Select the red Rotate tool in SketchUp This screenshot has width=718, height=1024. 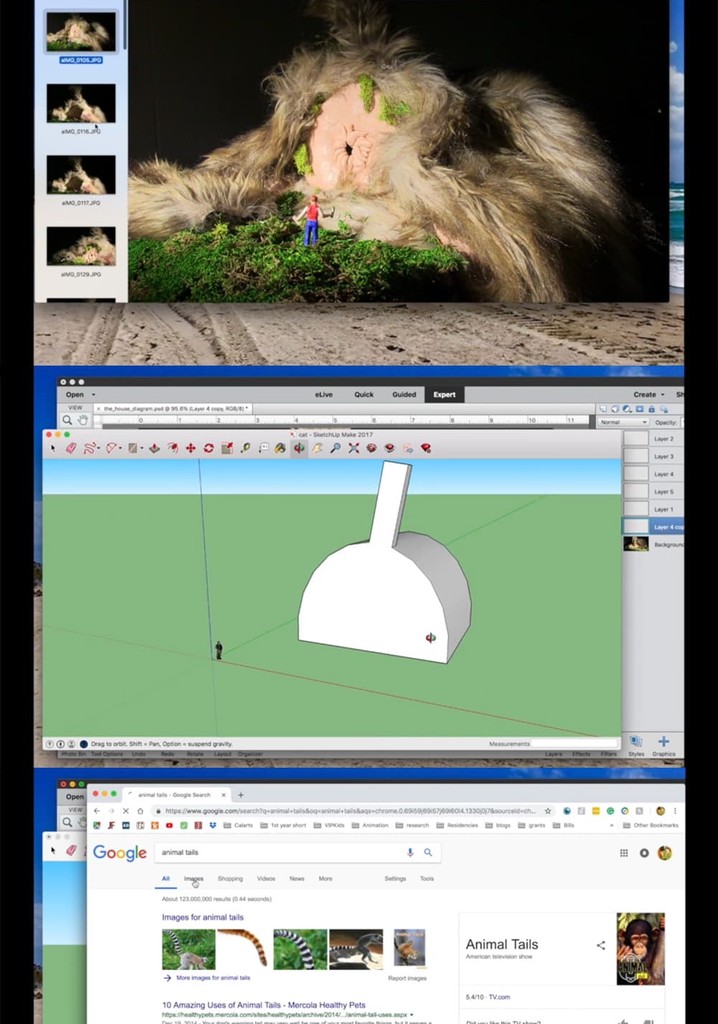209,448
